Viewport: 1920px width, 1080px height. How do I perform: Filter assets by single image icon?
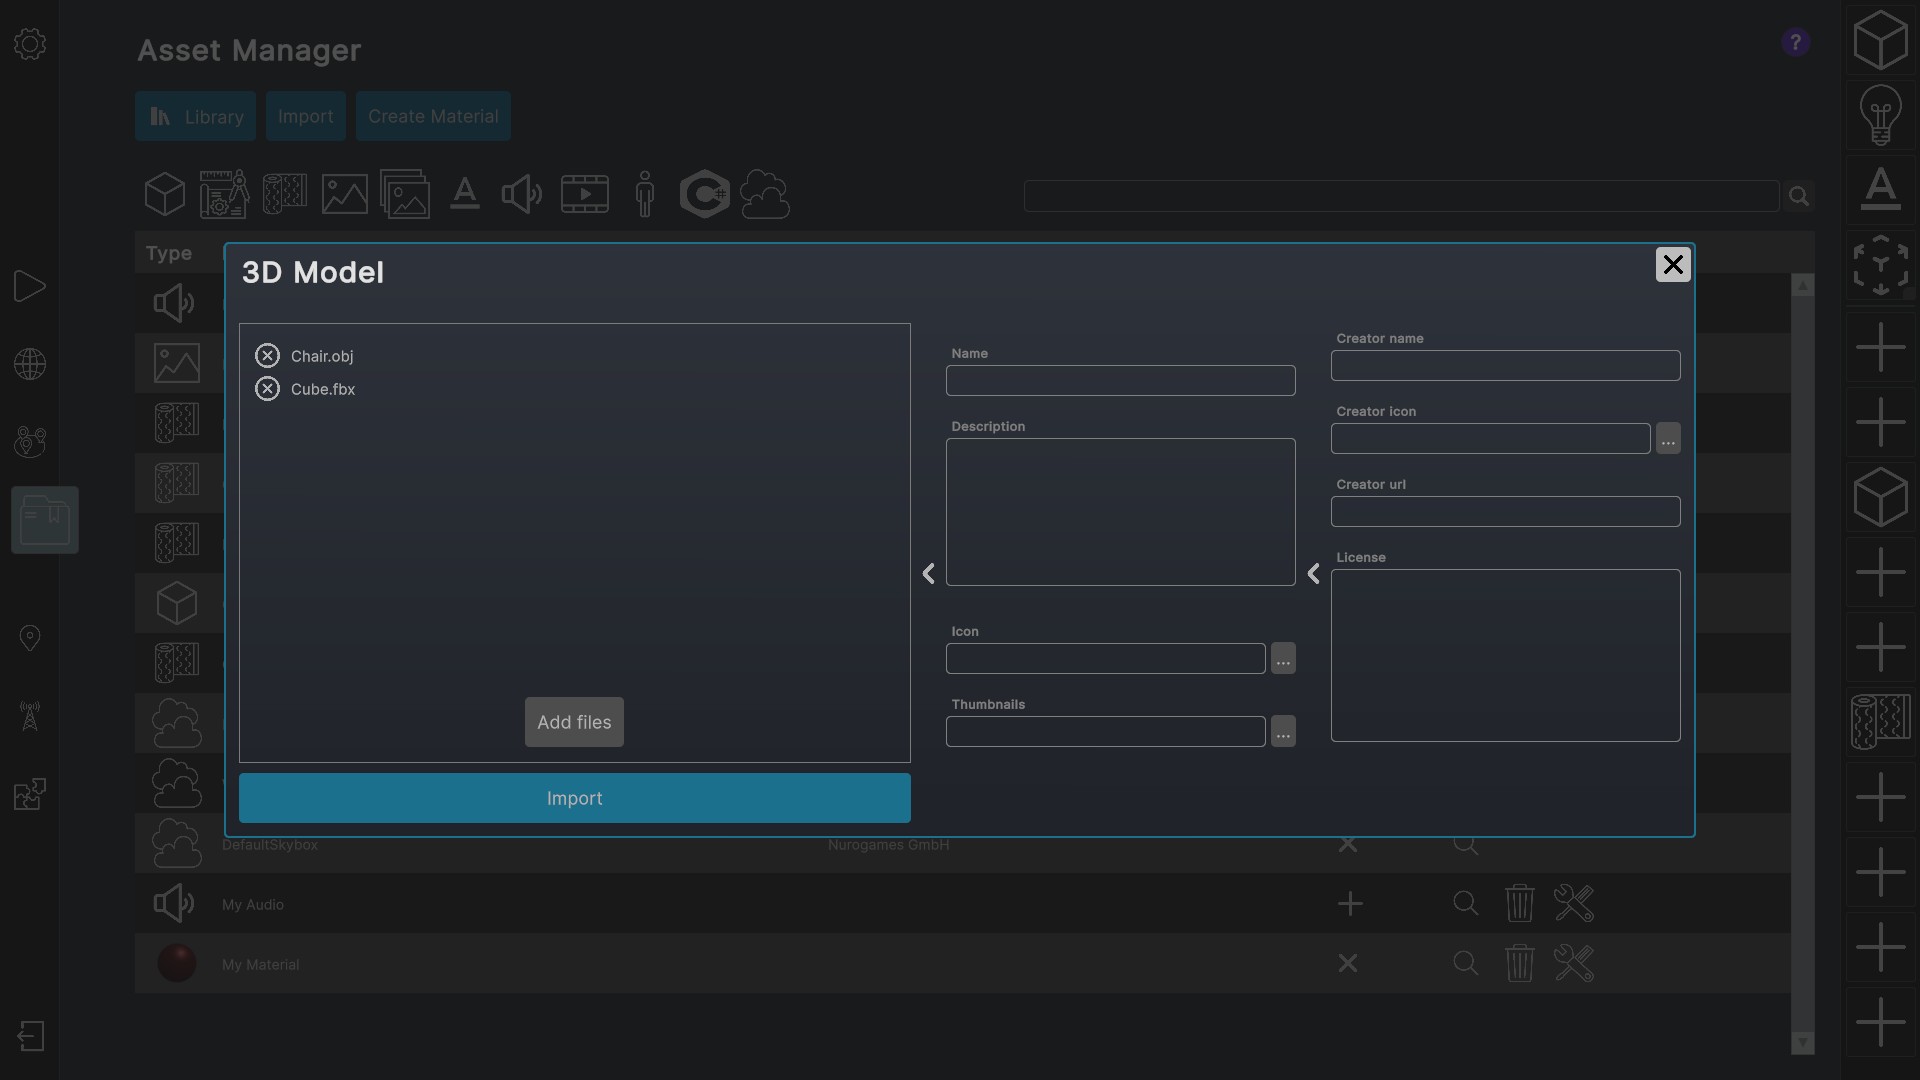[x=345, y=194]
